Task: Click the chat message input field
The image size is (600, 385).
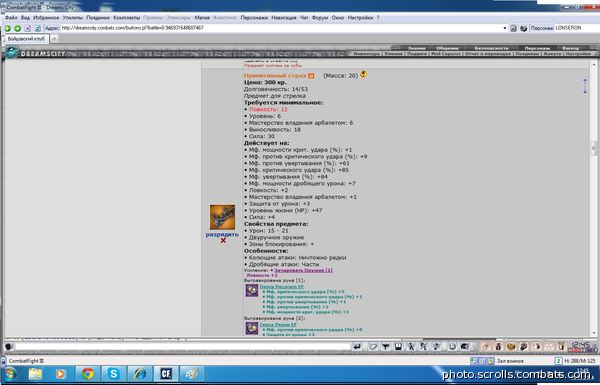Action: click(183, 347)
